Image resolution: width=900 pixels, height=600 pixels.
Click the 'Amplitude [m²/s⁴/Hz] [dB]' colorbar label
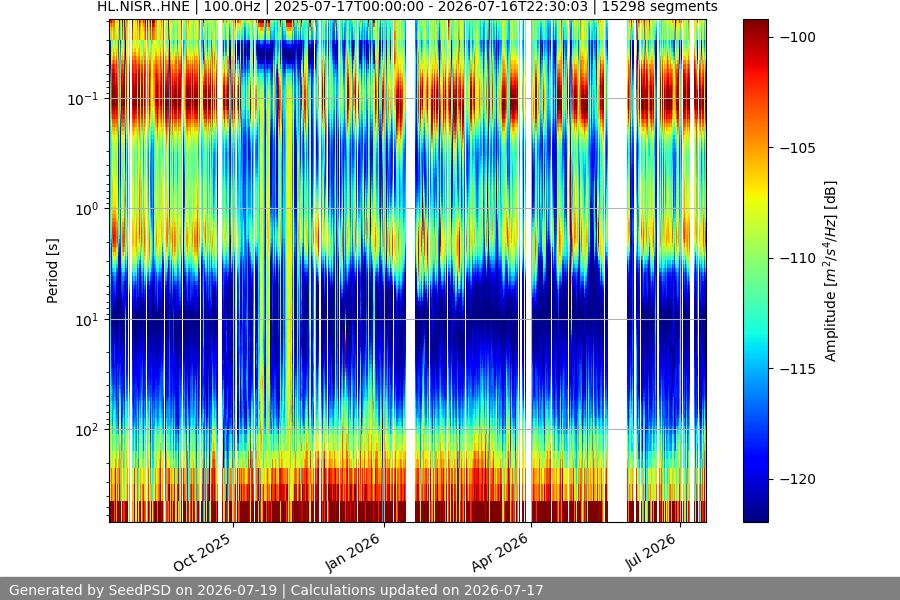831,271
